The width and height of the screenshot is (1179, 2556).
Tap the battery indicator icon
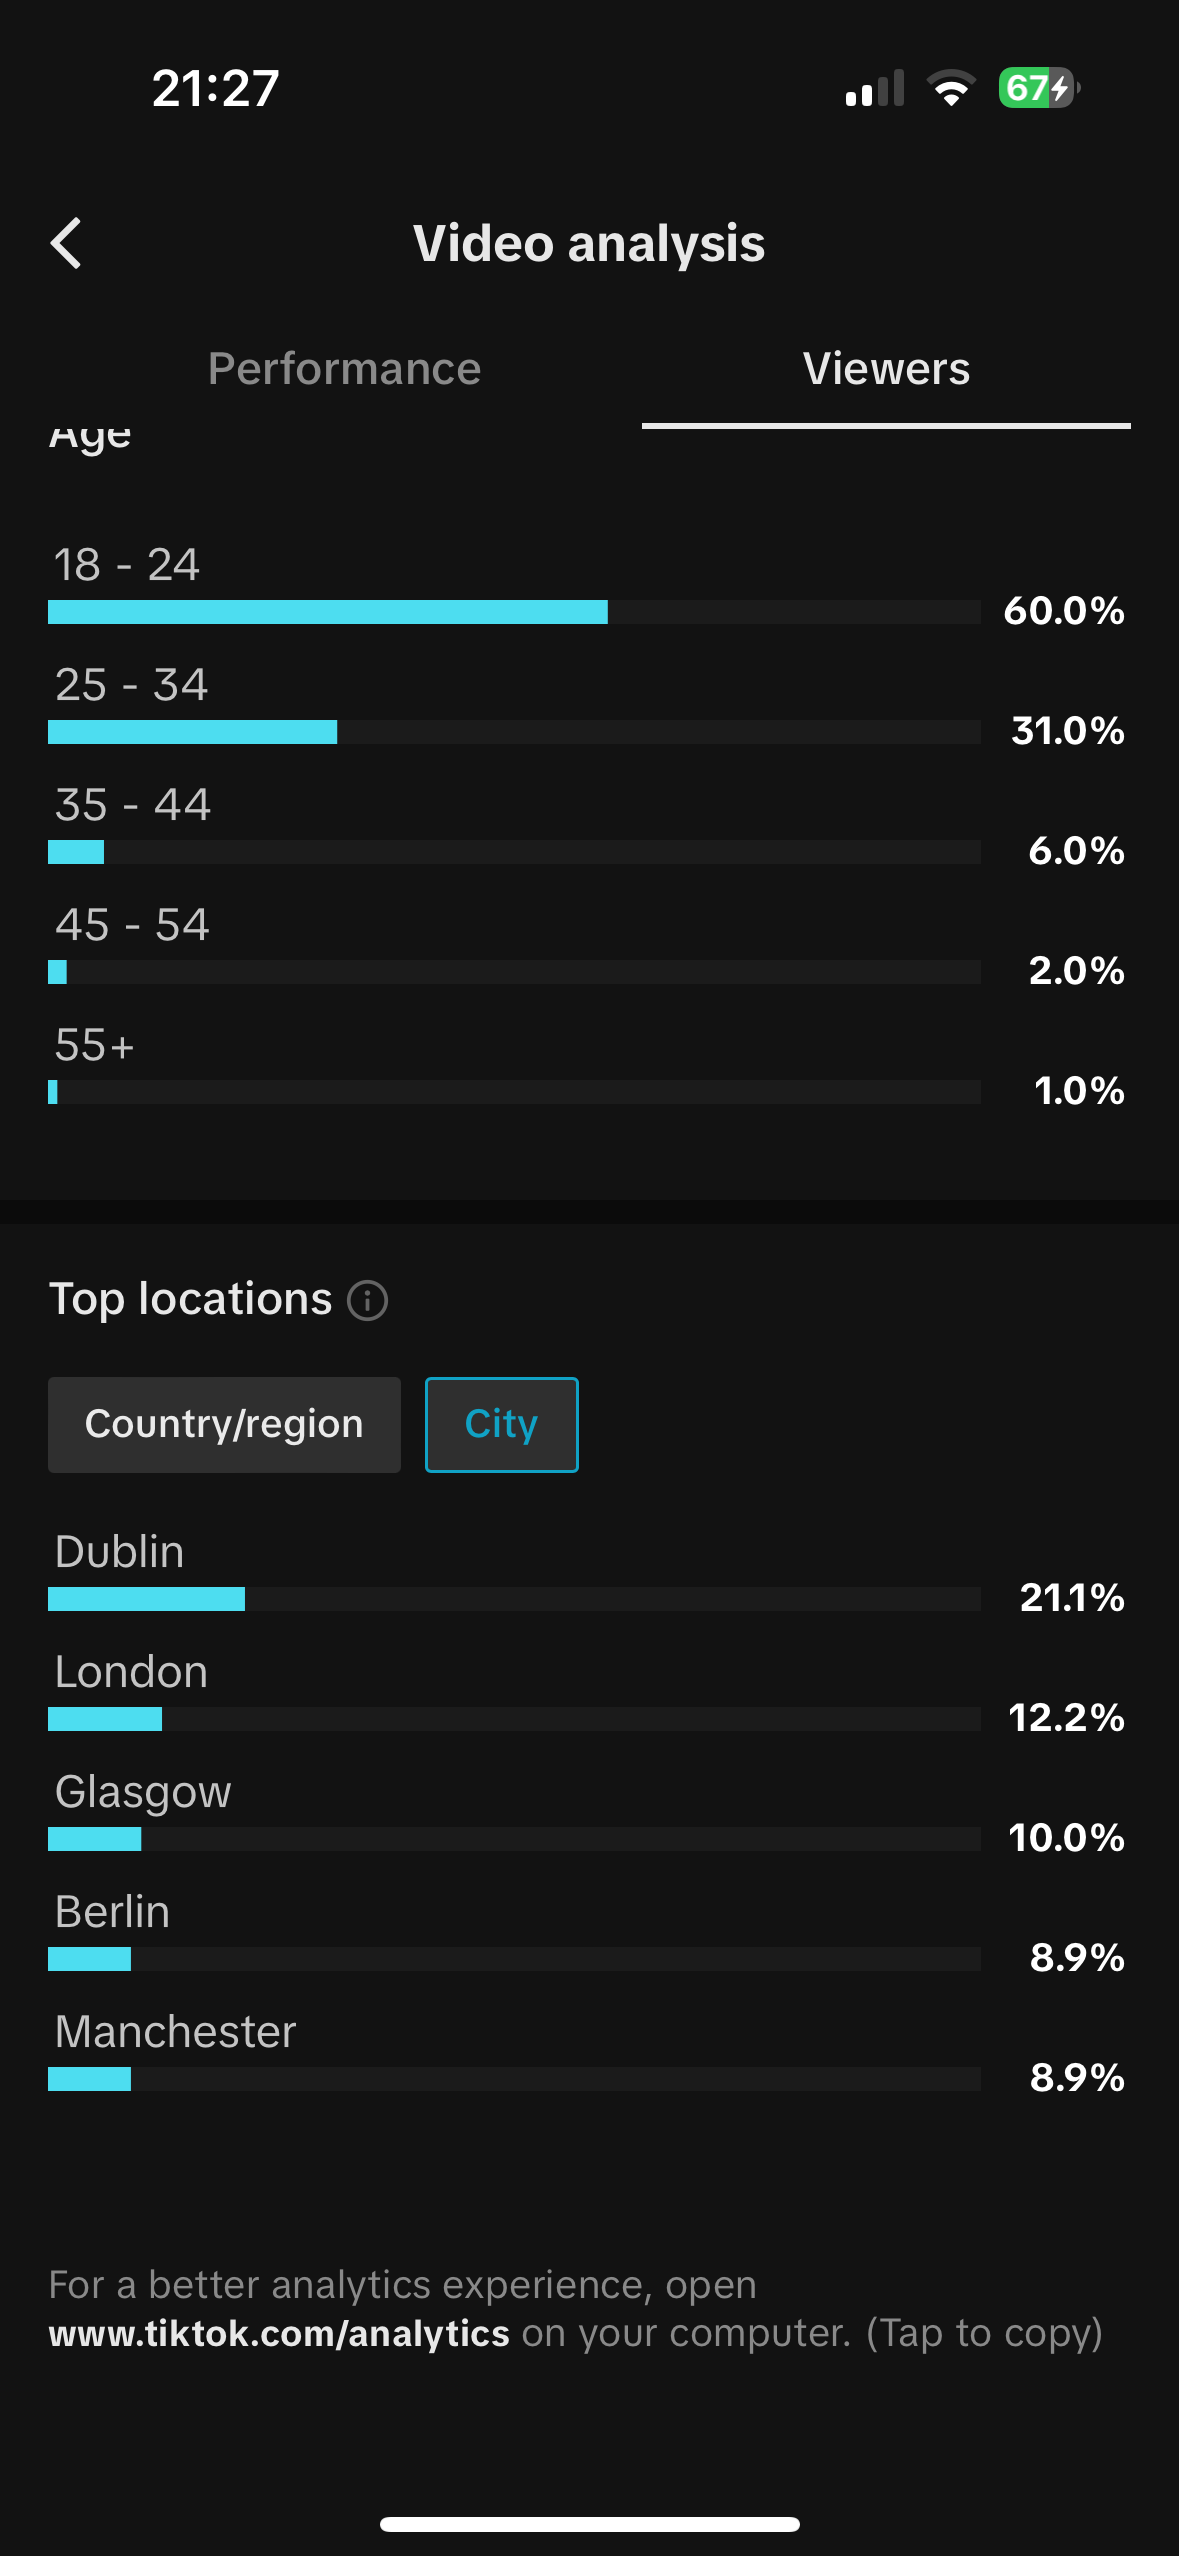click(x=1038, y=89)
